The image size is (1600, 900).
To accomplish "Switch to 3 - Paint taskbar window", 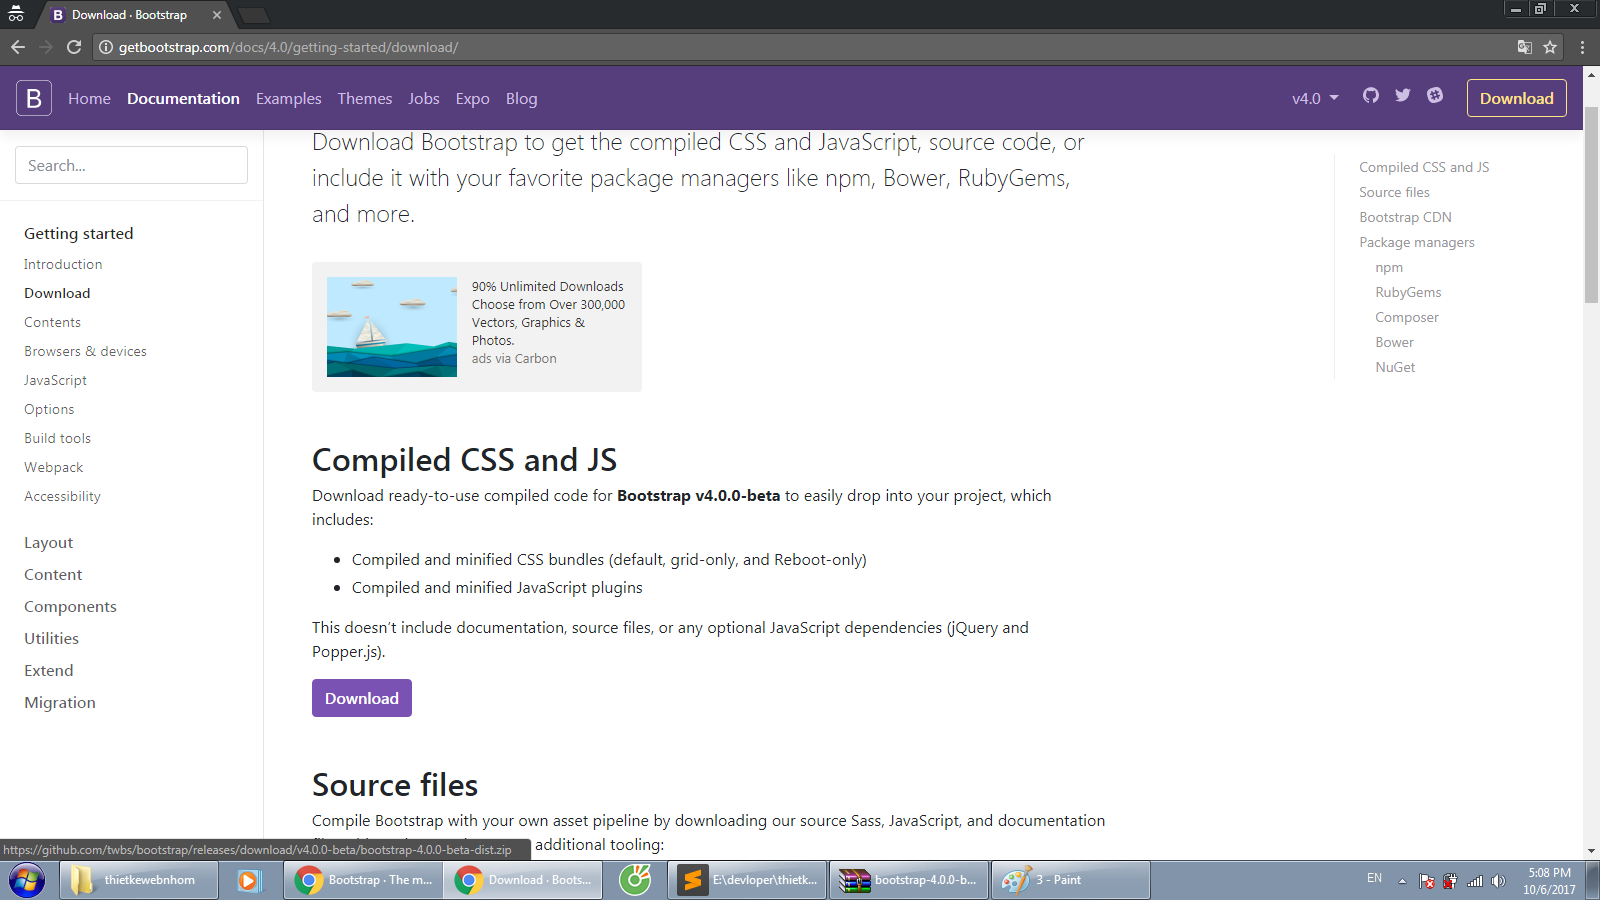I will 1071,880.
